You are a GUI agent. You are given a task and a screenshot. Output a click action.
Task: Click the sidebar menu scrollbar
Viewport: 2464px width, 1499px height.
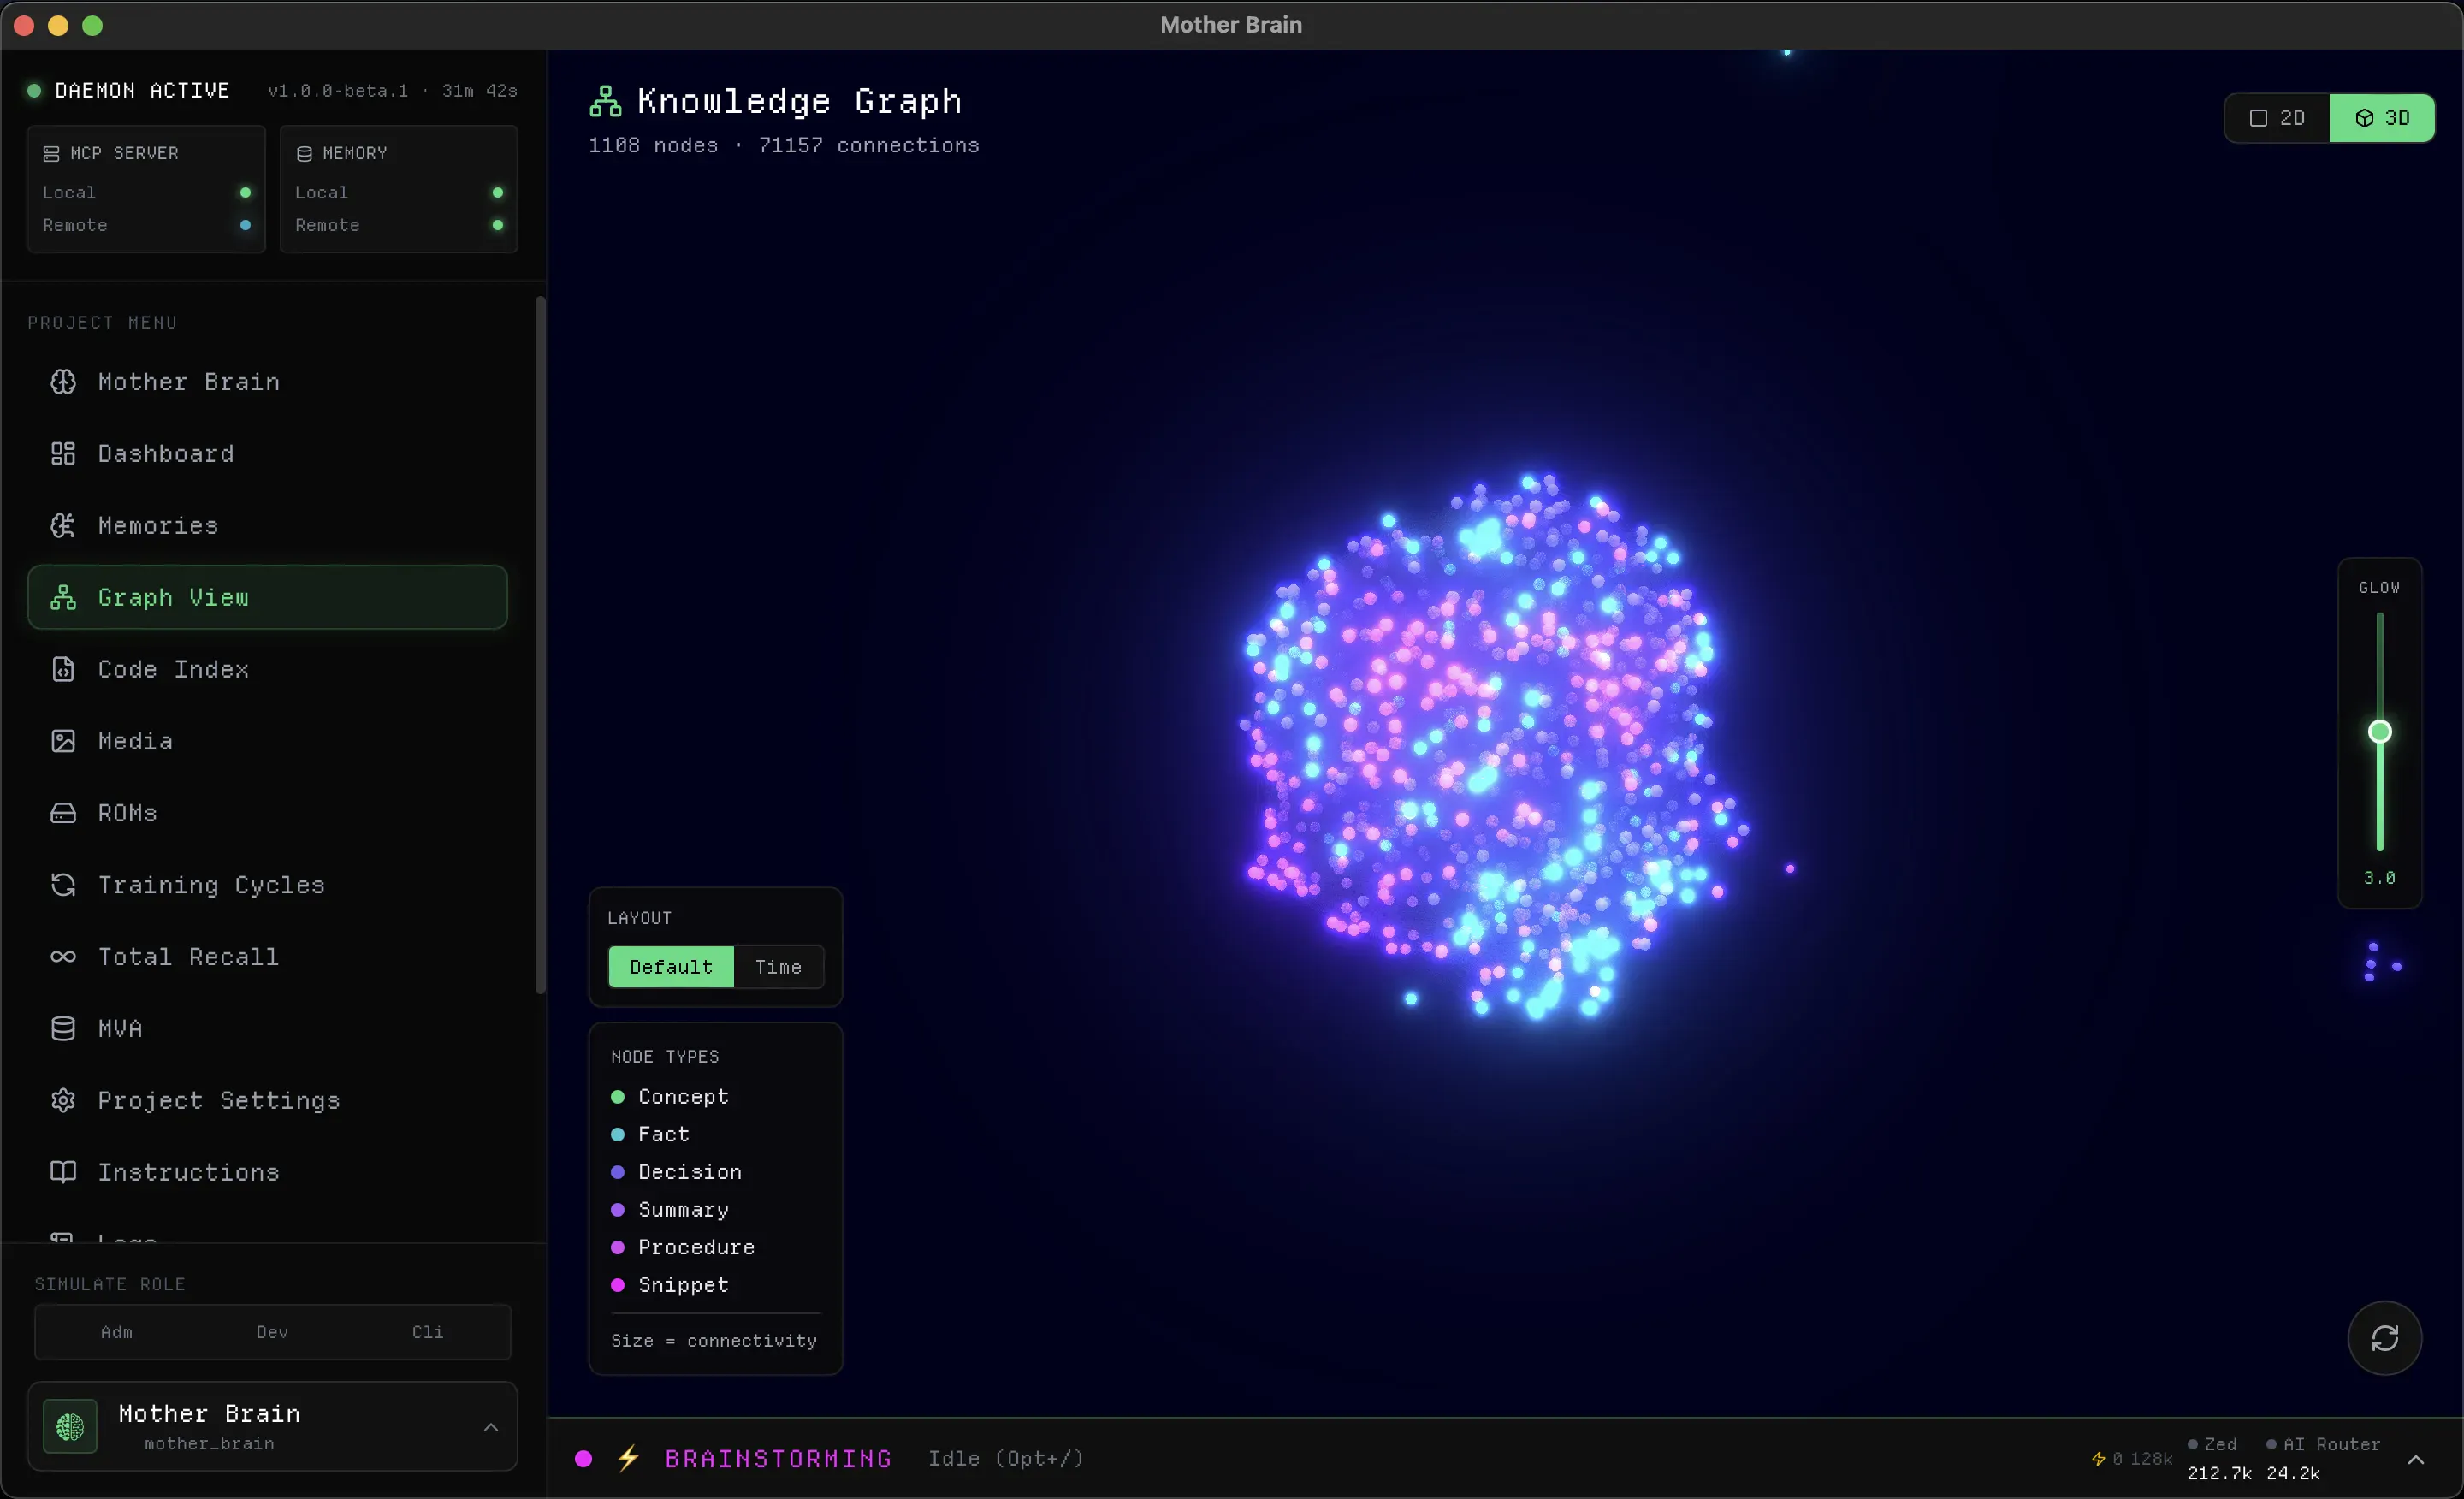coord(541,645)
